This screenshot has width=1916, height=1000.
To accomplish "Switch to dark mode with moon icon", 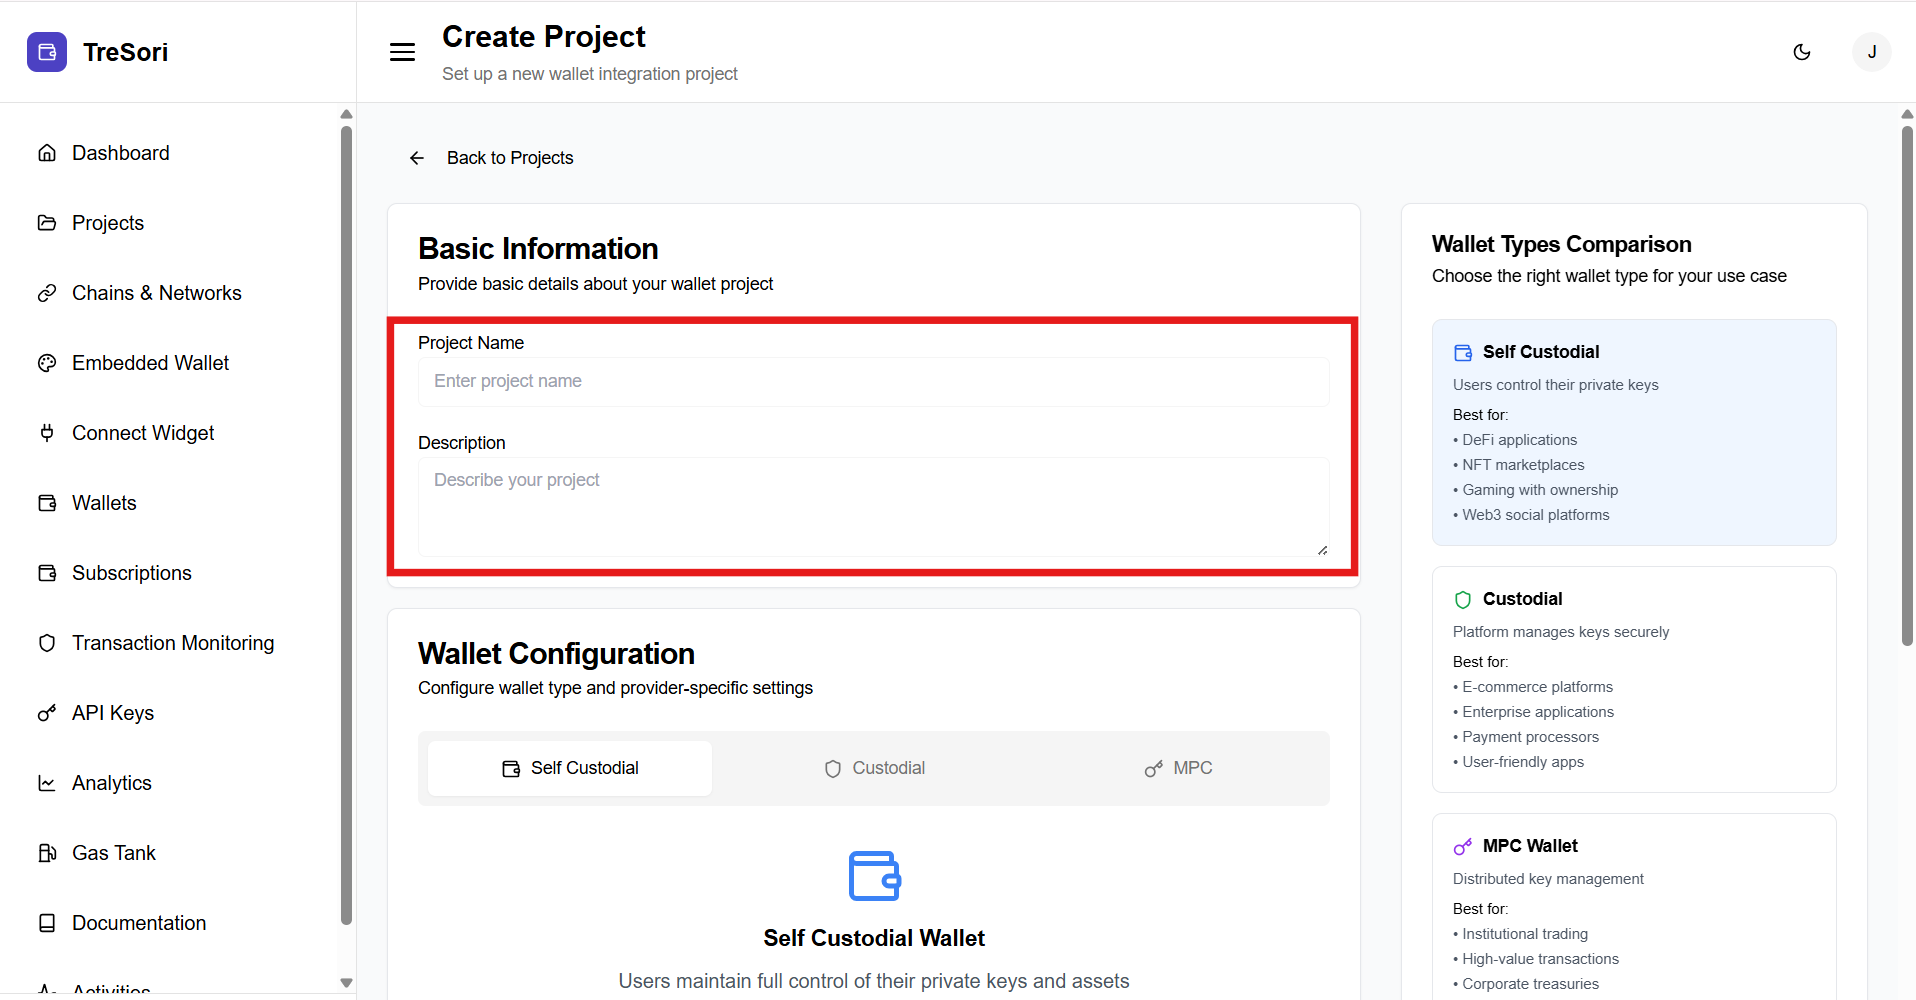I will pyautogui.click(x=1801, y=52).
